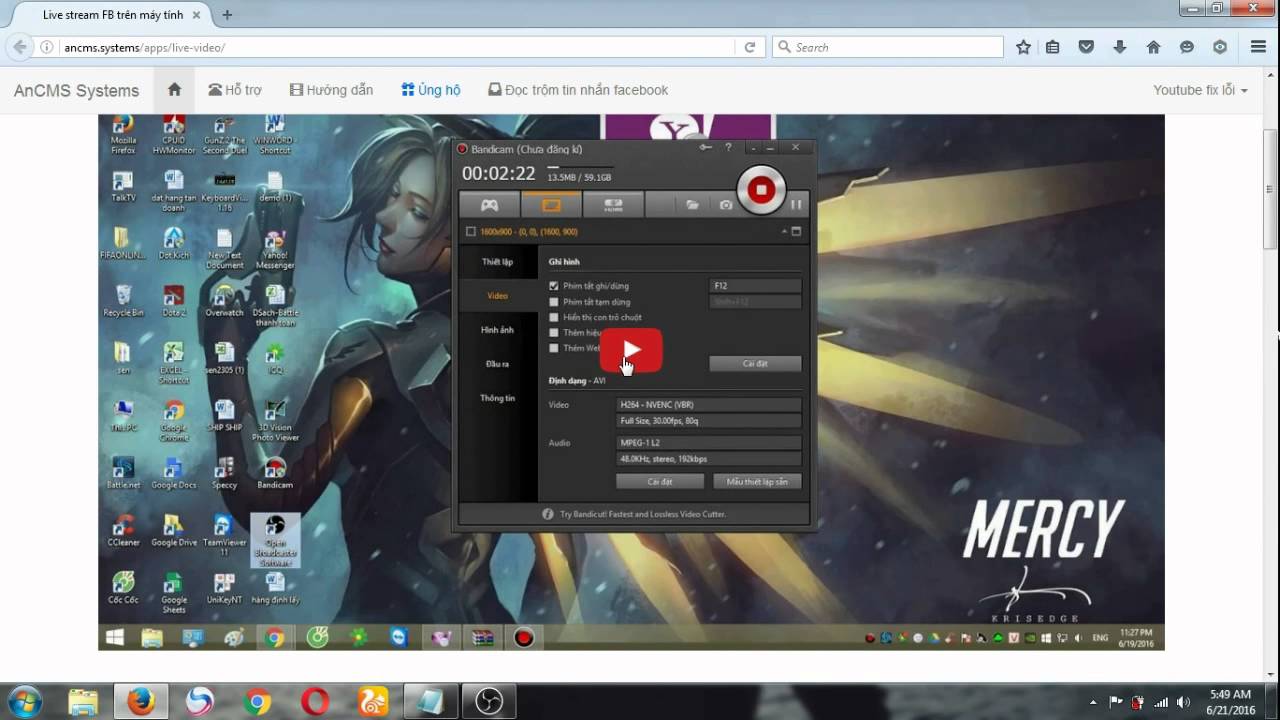The height and width of the screenshot is (720, 1280).
Task: Click the Cài đặt button under Ghi hình
Action: tap(755, 364)
